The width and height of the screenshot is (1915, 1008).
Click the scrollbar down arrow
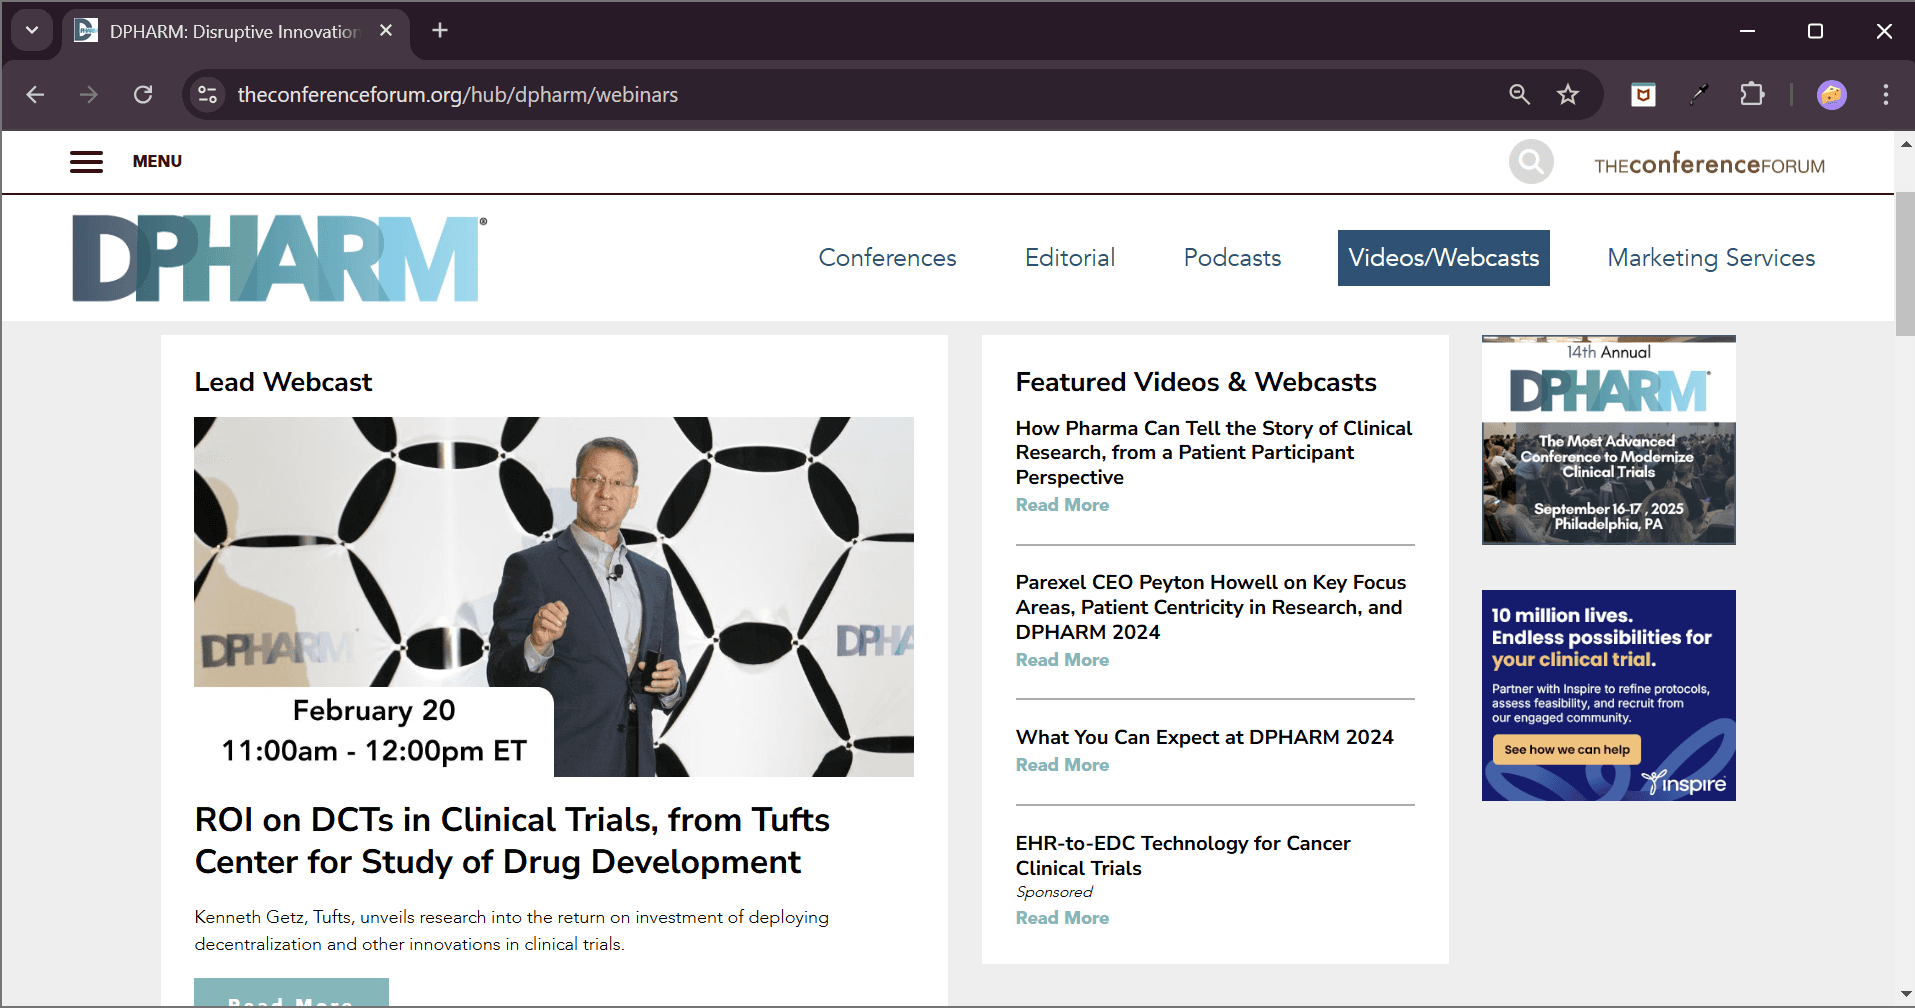point(1905,993)
